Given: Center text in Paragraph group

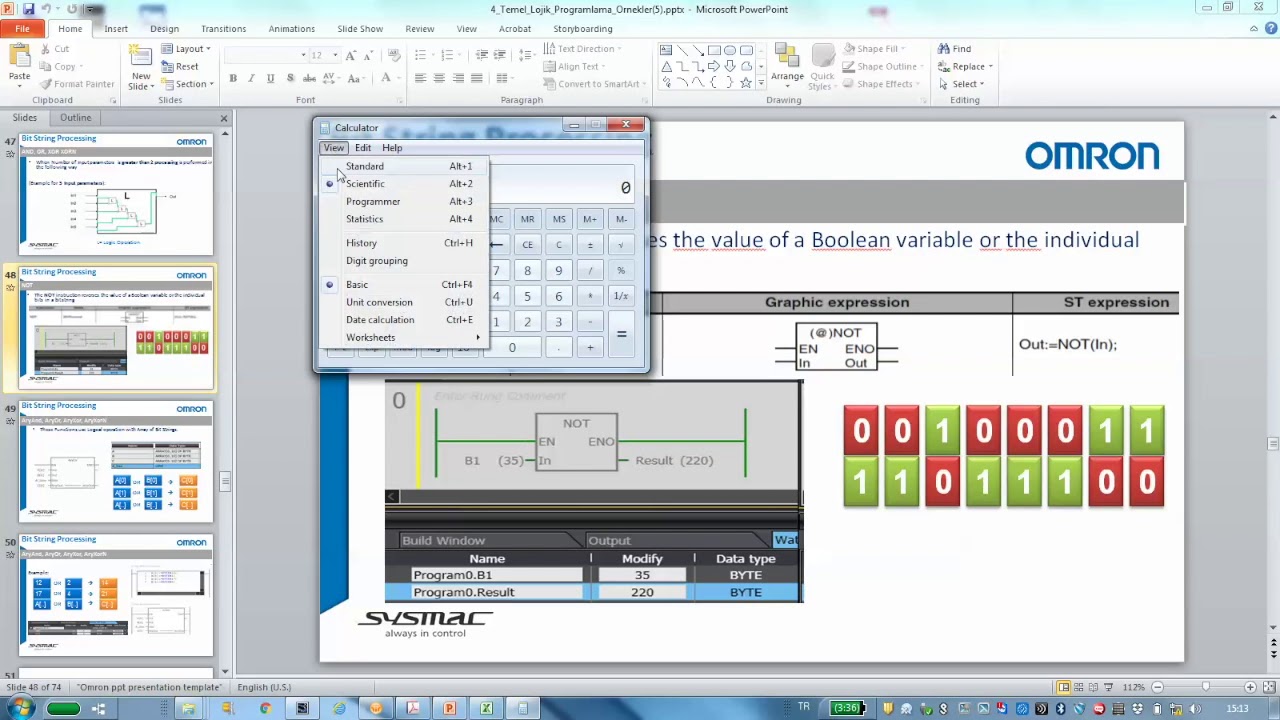Looking at the screenshot, I should click(439, 78).
